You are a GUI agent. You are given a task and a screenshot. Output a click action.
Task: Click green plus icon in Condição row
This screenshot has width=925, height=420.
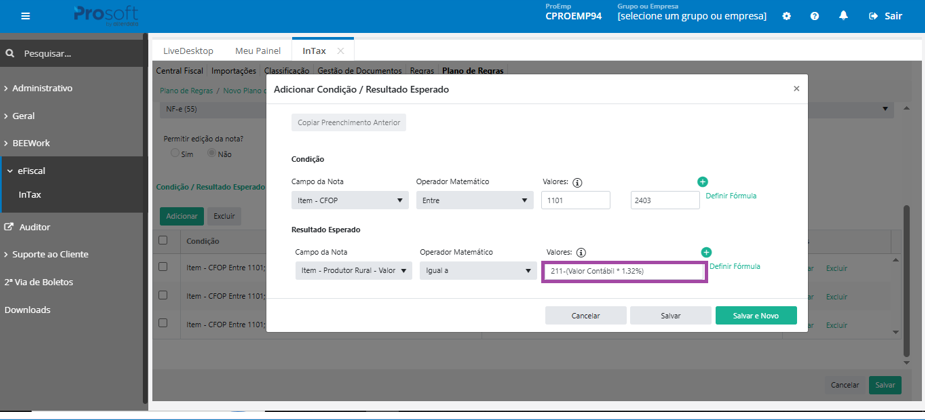703,182
